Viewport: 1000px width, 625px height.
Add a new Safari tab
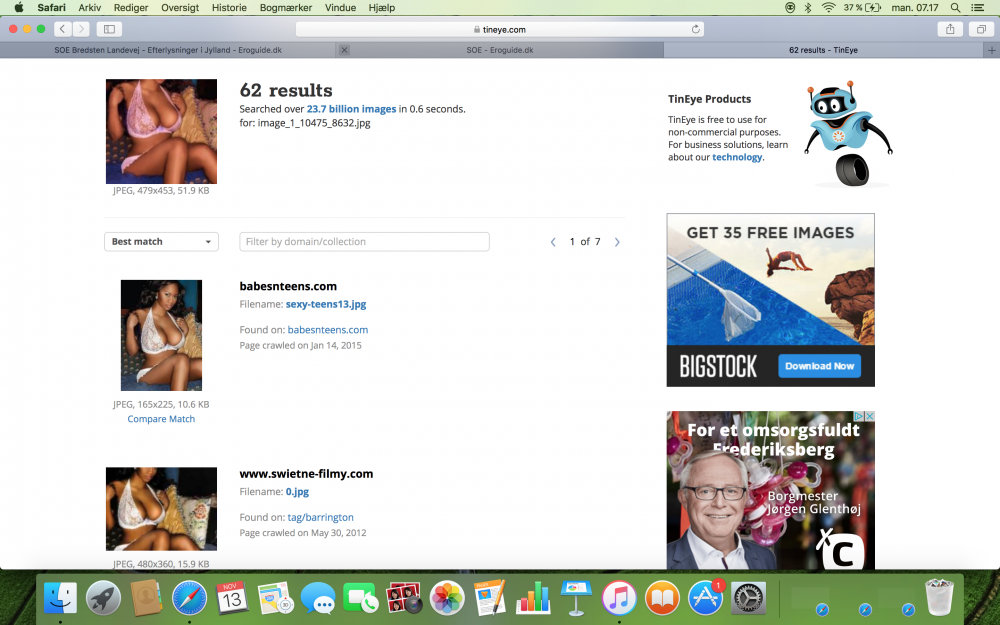point(991,50)
